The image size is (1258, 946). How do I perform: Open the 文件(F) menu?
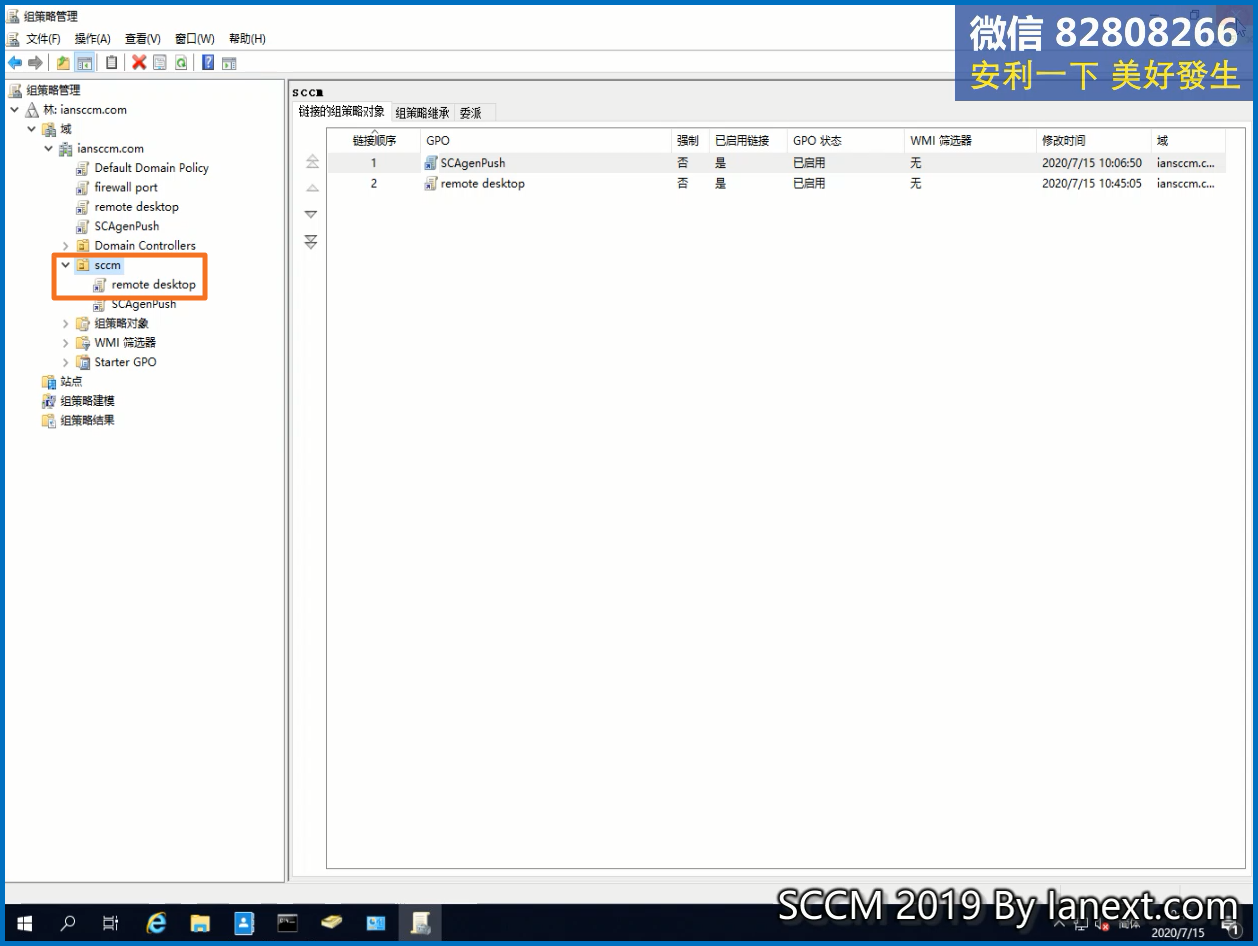(43, 39)
